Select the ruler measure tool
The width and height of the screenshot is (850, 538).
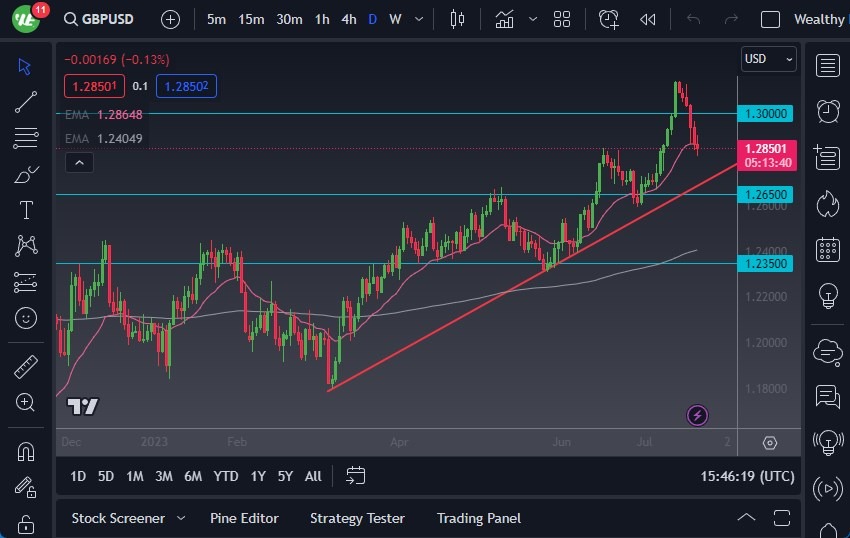coord(26,367)
